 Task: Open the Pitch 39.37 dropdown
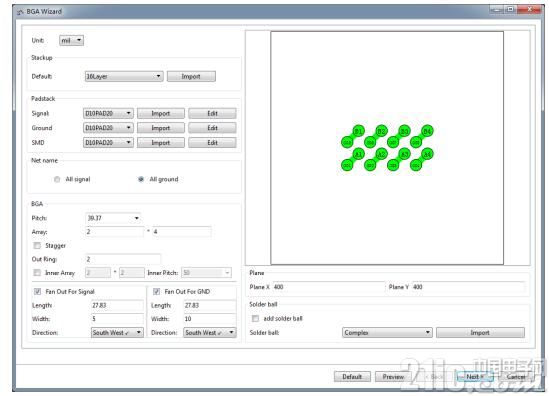coord(113,218)
